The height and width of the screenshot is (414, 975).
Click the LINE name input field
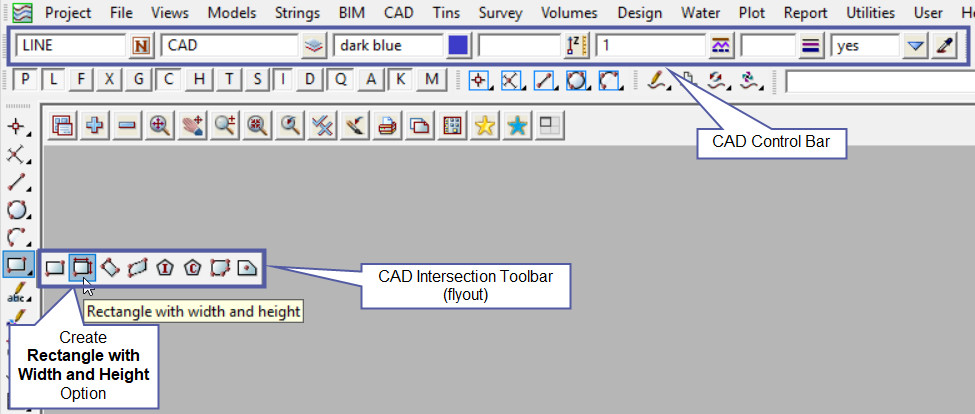71,46
